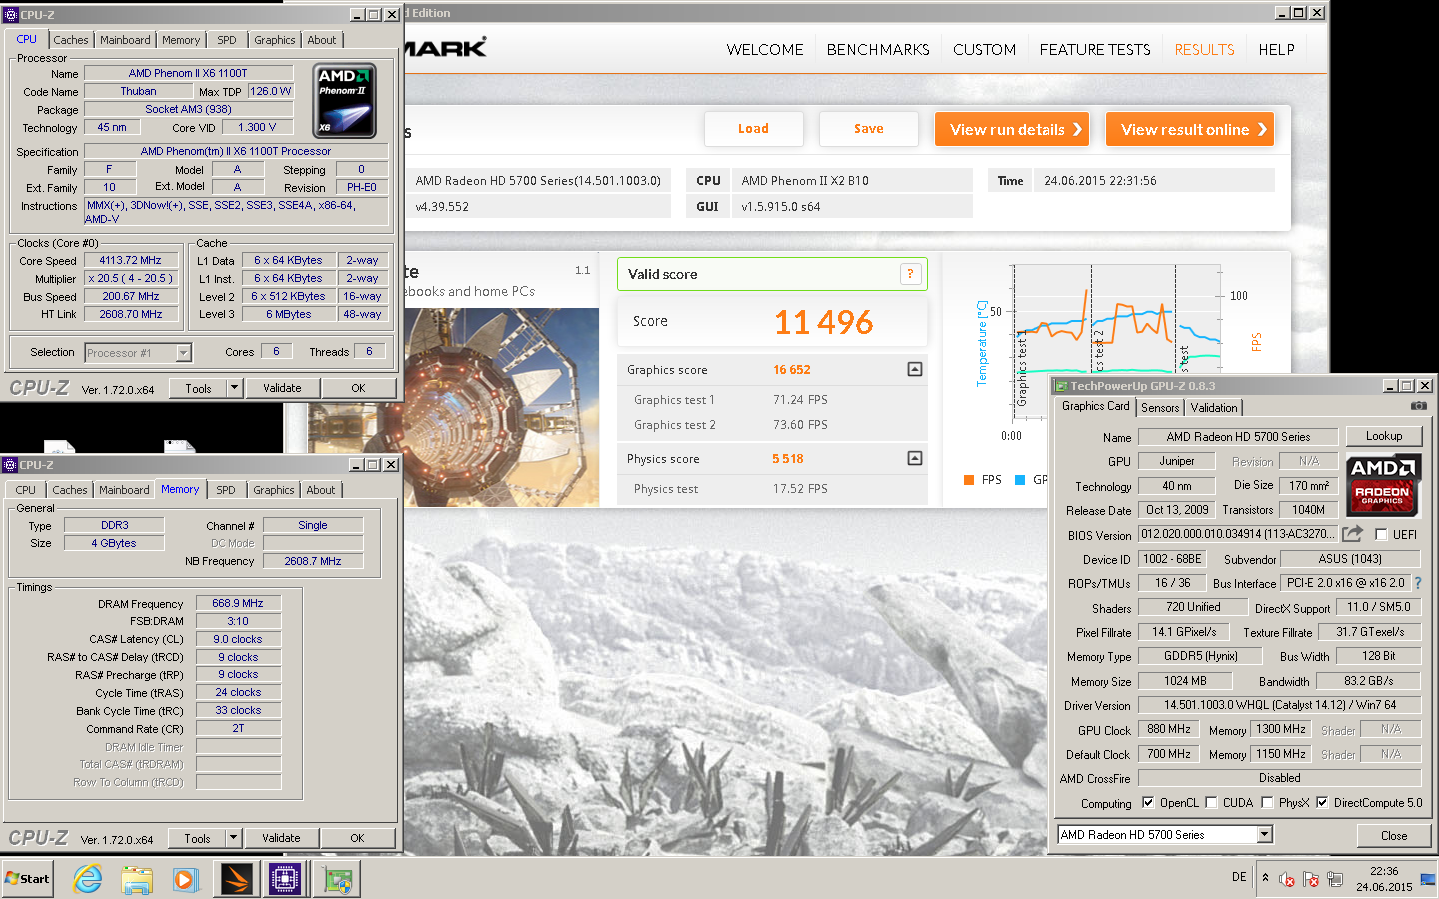This screenshot has height=899, width=1439.
Task: Click the BIOS Version field in GPU-Z
Action: 1237,534
